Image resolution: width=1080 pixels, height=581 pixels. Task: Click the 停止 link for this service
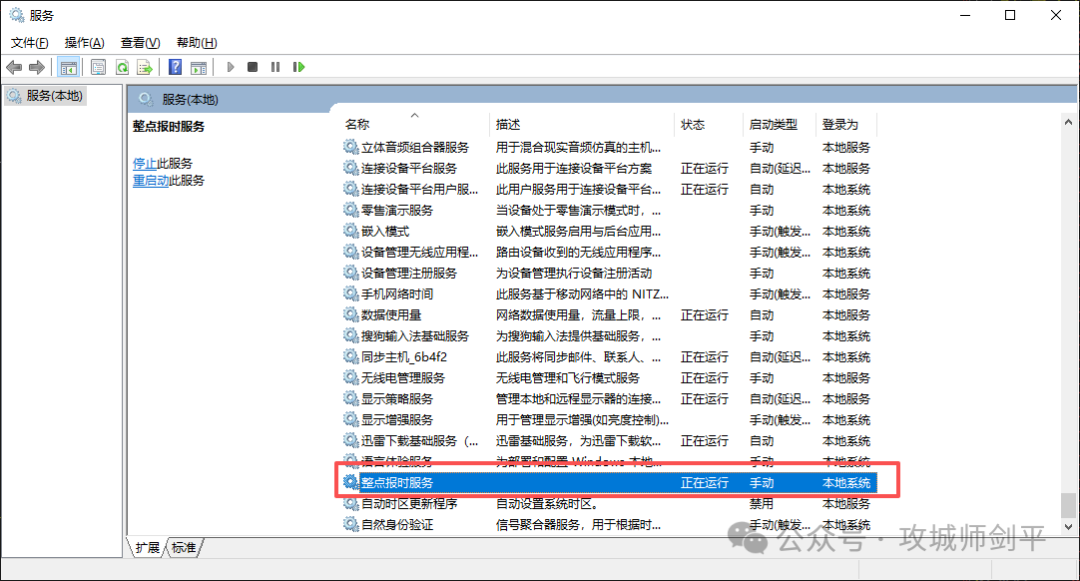(x=145, y=163)
